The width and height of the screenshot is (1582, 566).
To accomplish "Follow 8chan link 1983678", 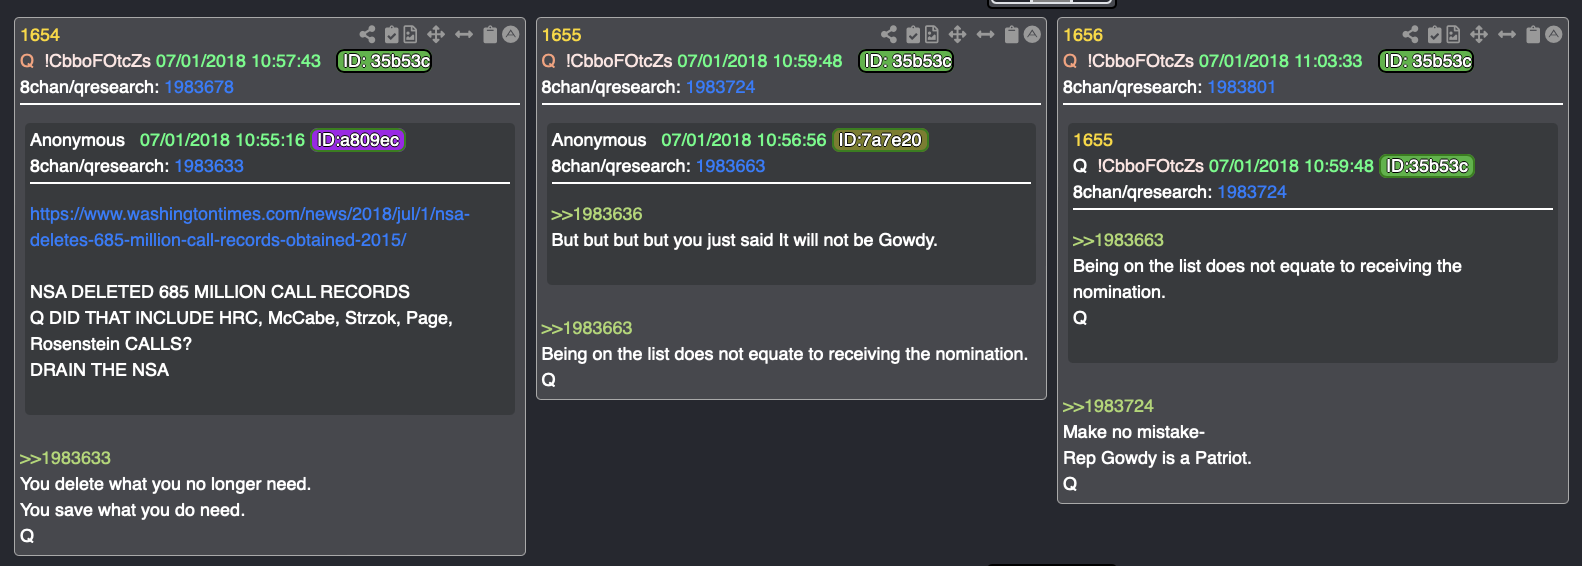I will (199, 87).
